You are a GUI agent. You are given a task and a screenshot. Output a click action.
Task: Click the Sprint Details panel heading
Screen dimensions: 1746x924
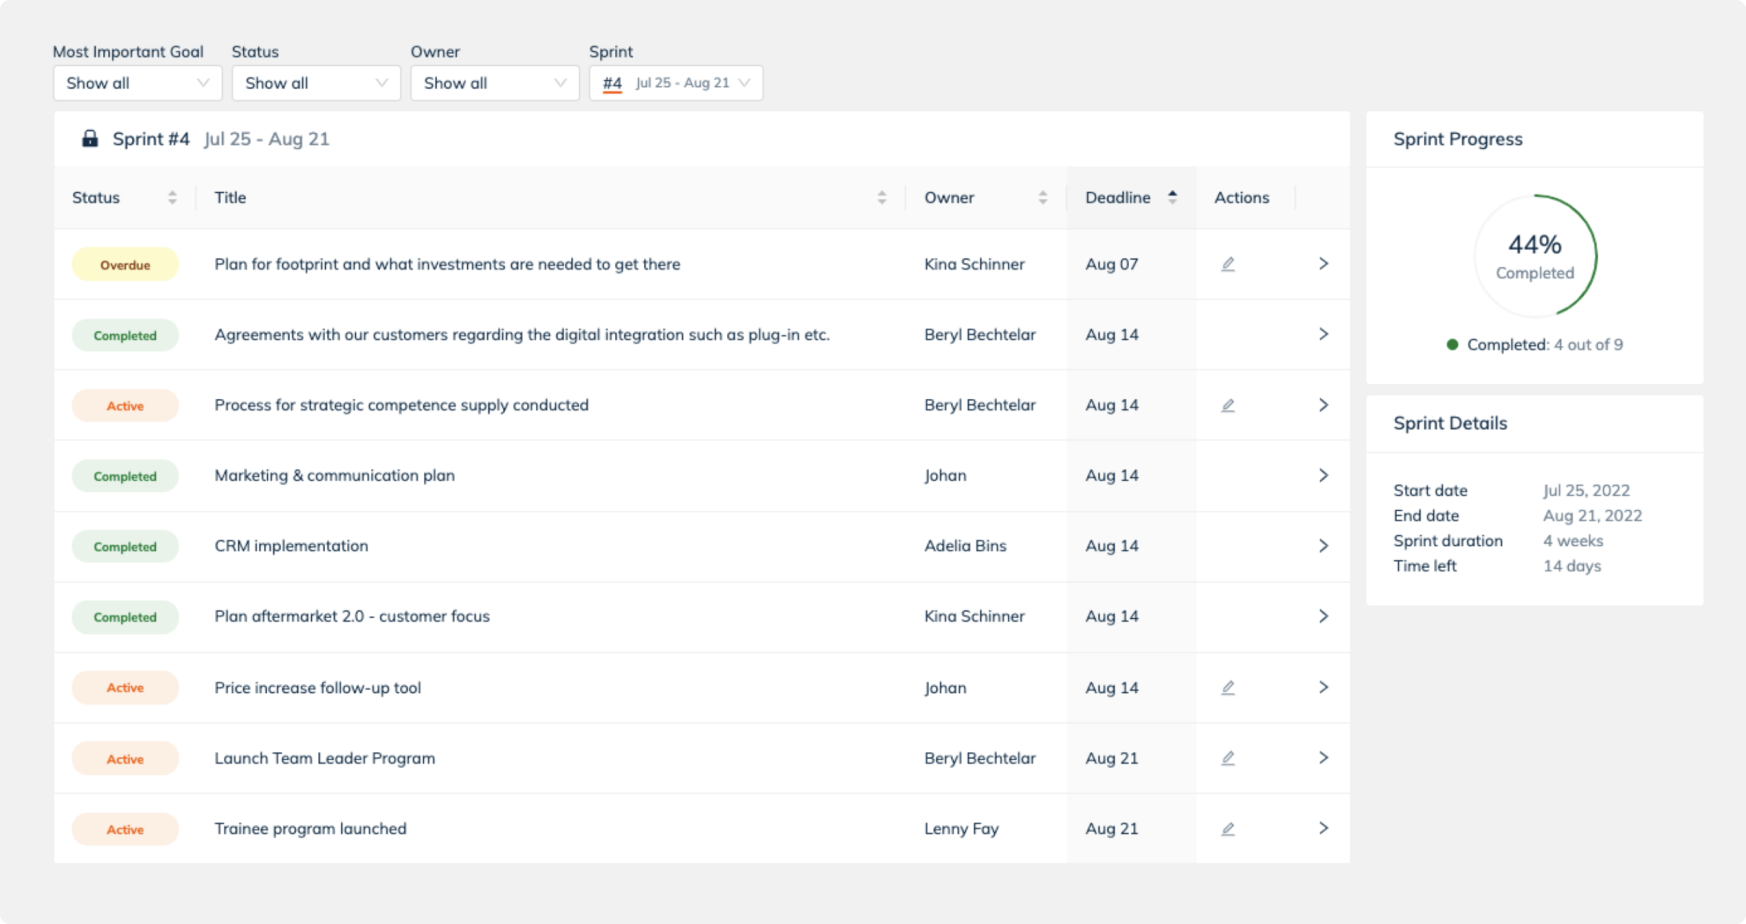[1450, 423]
